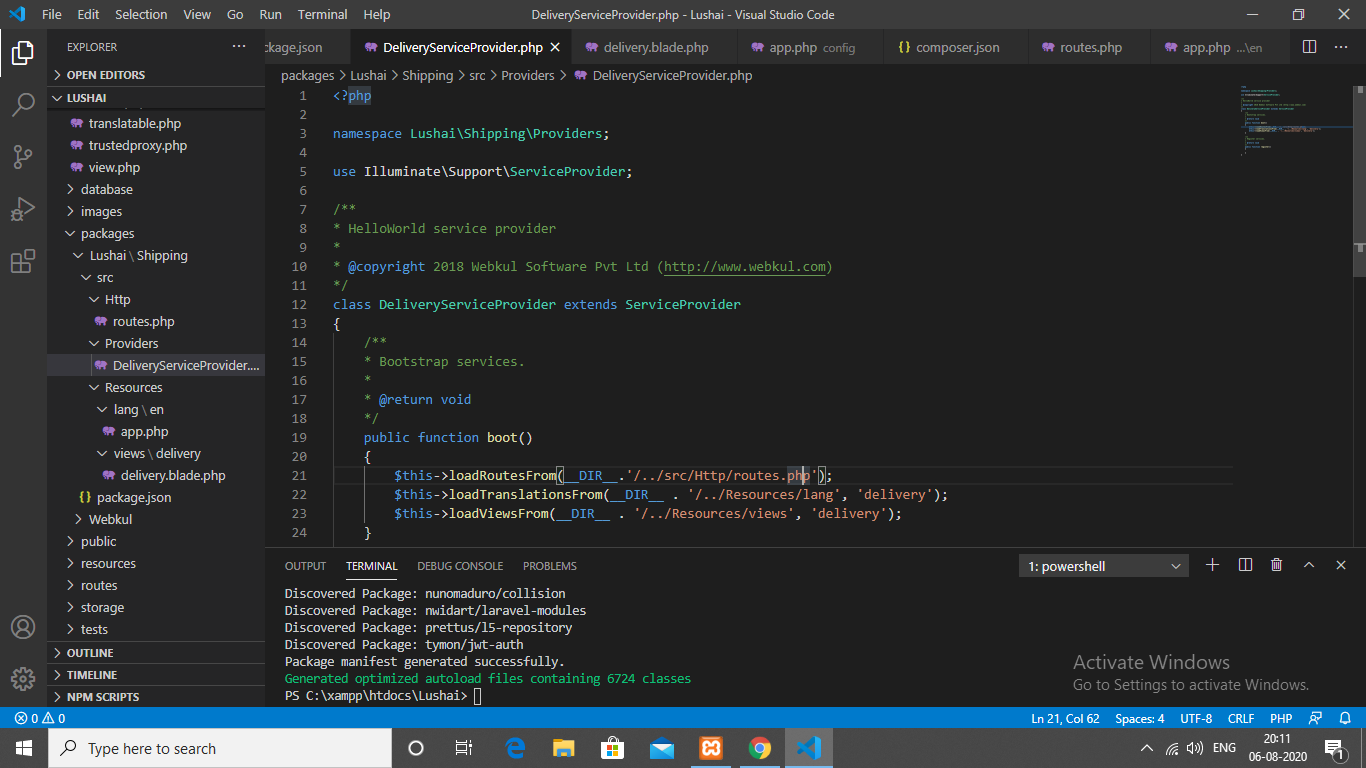Show the Output panel tab

click(x=305, y=566)
